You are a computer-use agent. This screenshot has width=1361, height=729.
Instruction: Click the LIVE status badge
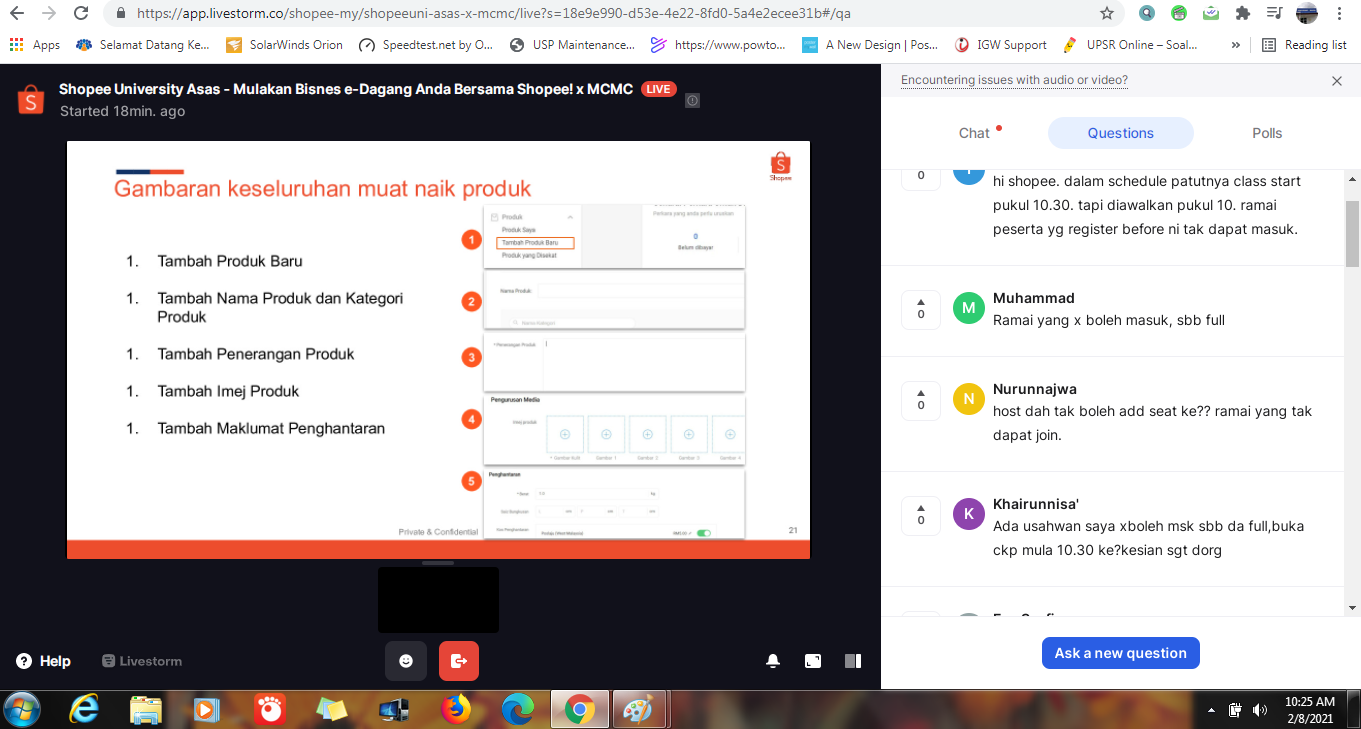pos(658,89)
